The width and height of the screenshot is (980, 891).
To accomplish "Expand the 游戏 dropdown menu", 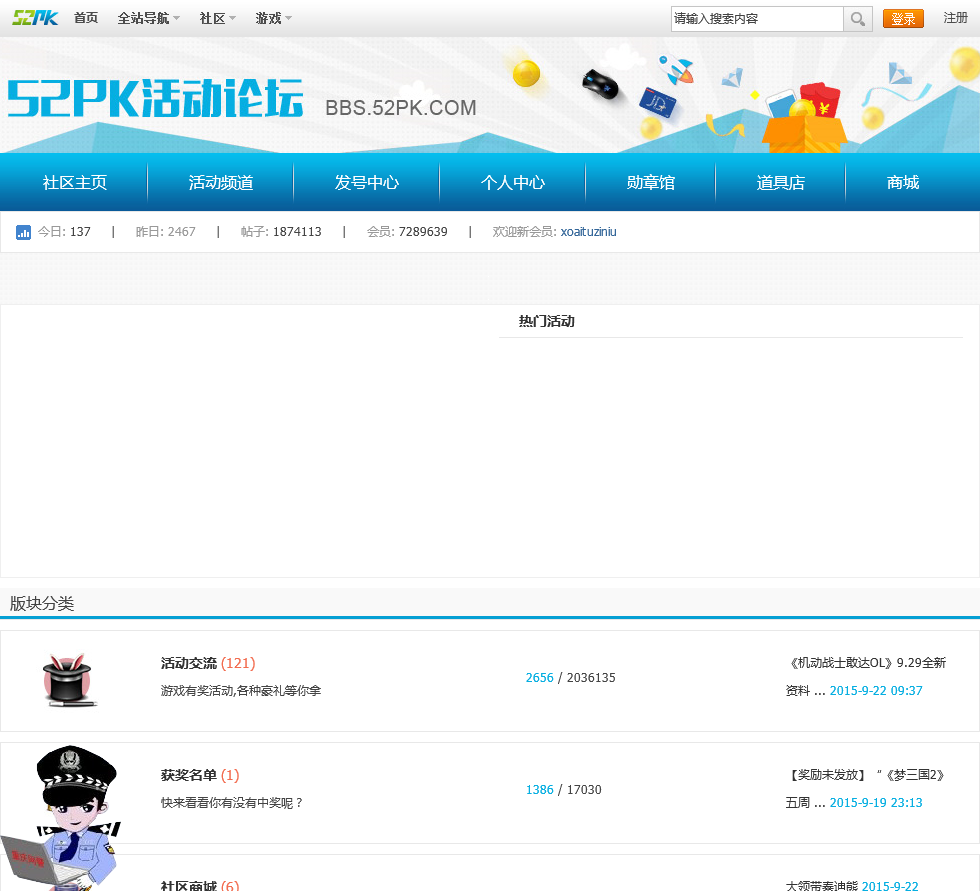I will tap(274, 18).
